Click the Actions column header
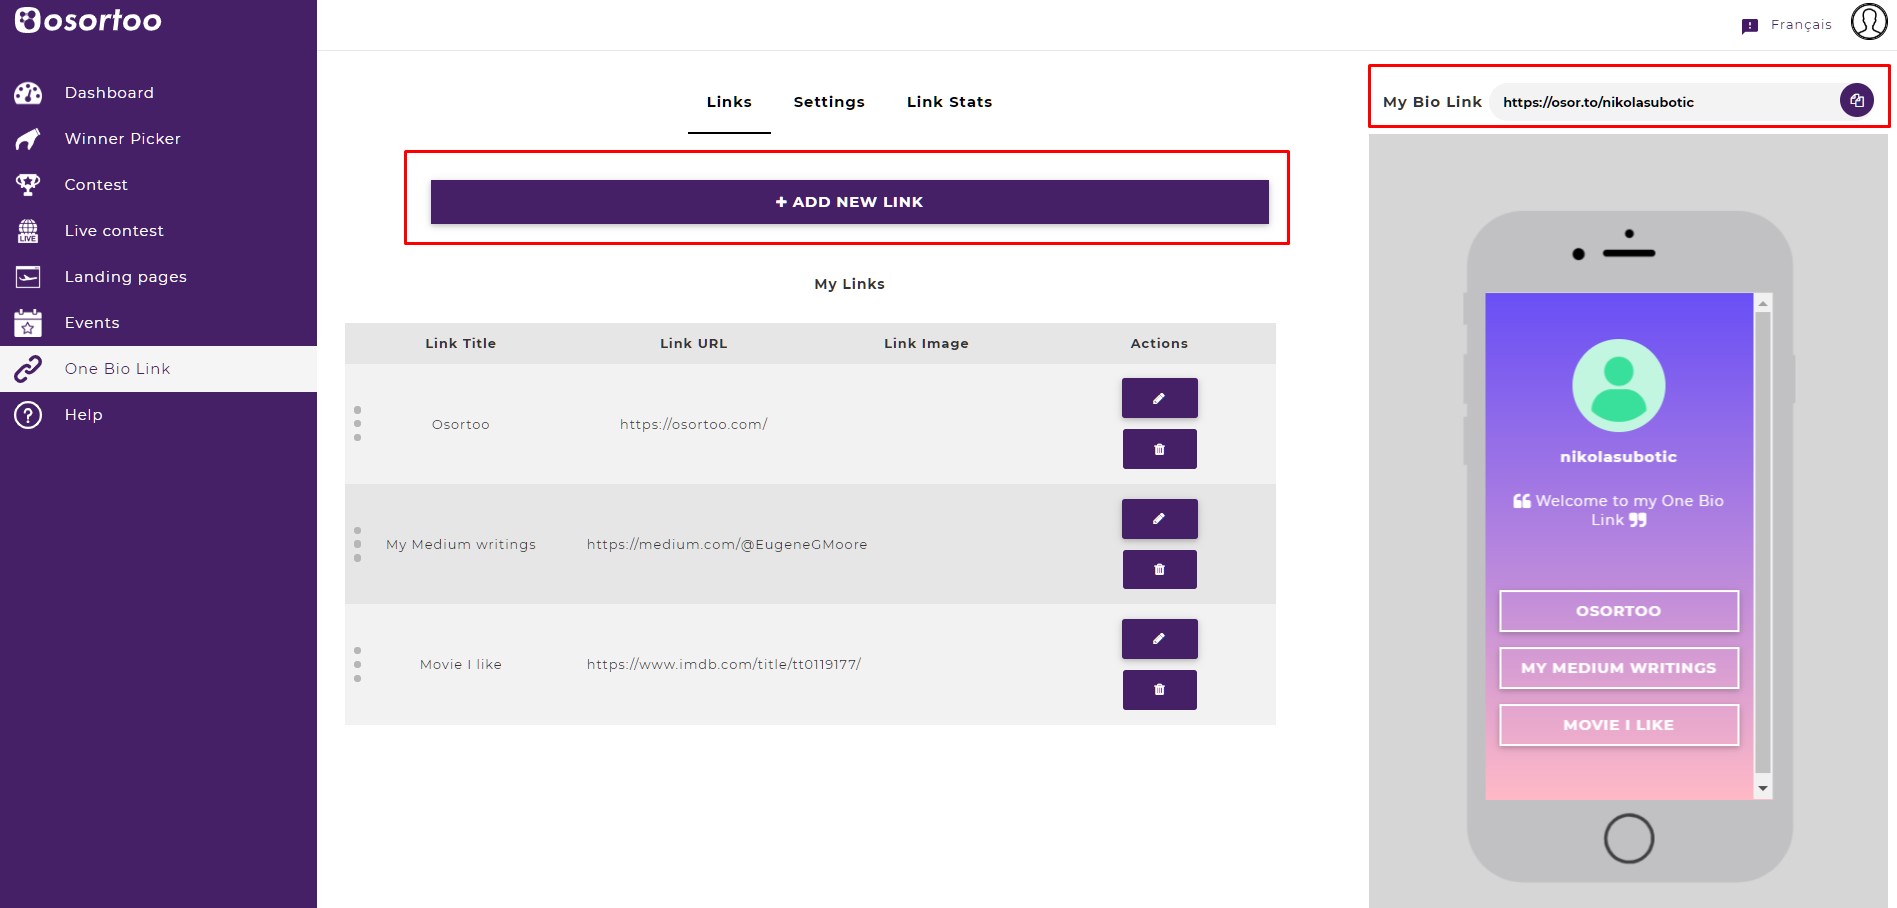 pyautogui.click(x=1160, y=343)
